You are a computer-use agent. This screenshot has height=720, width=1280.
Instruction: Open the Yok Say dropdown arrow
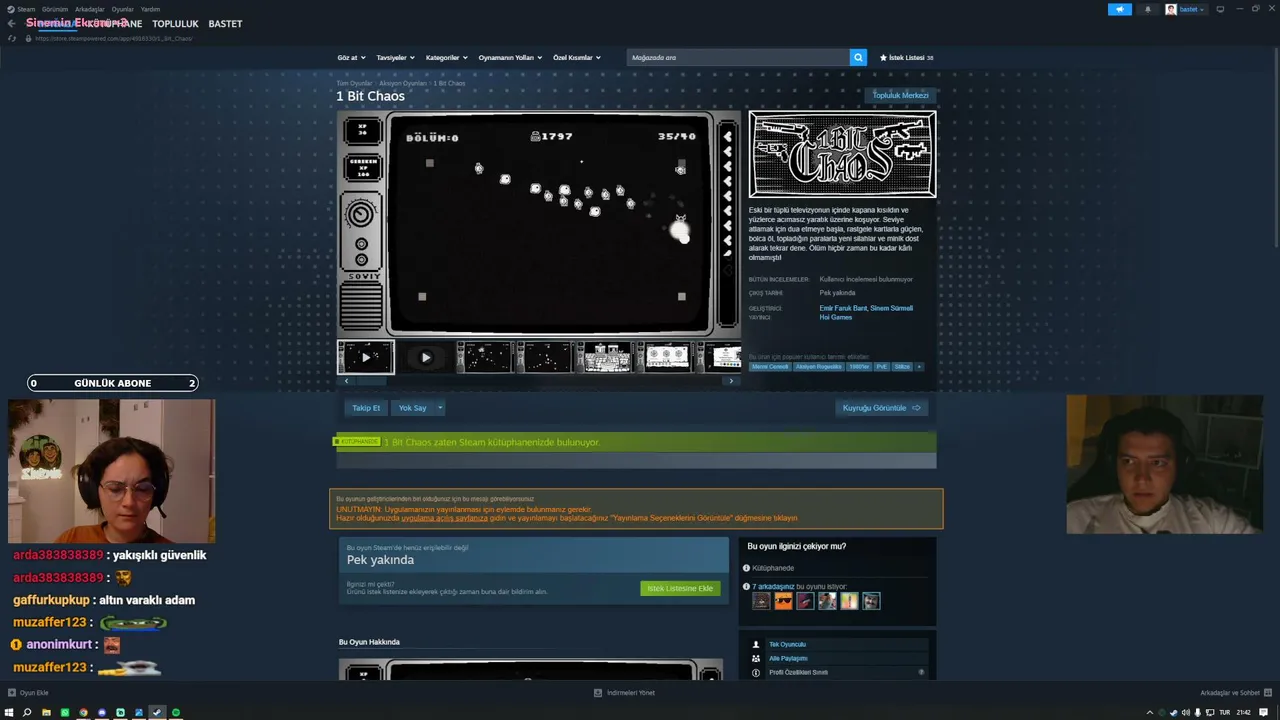440,408
